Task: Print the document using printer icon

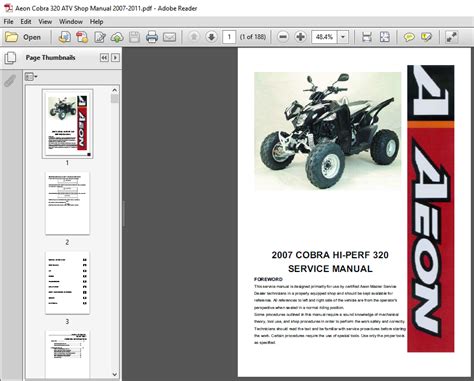Action: 152,37
